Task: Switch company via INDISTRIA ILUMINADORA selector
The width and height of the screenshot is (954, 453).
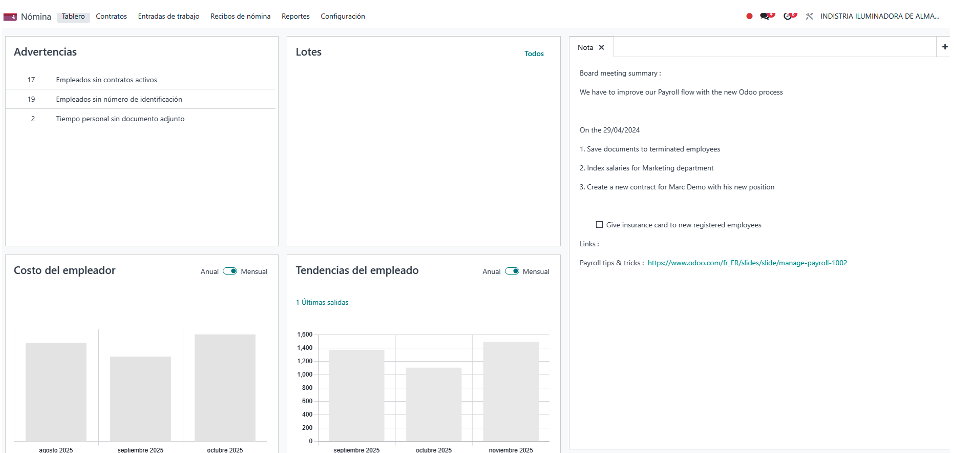Action: point(884,17)
